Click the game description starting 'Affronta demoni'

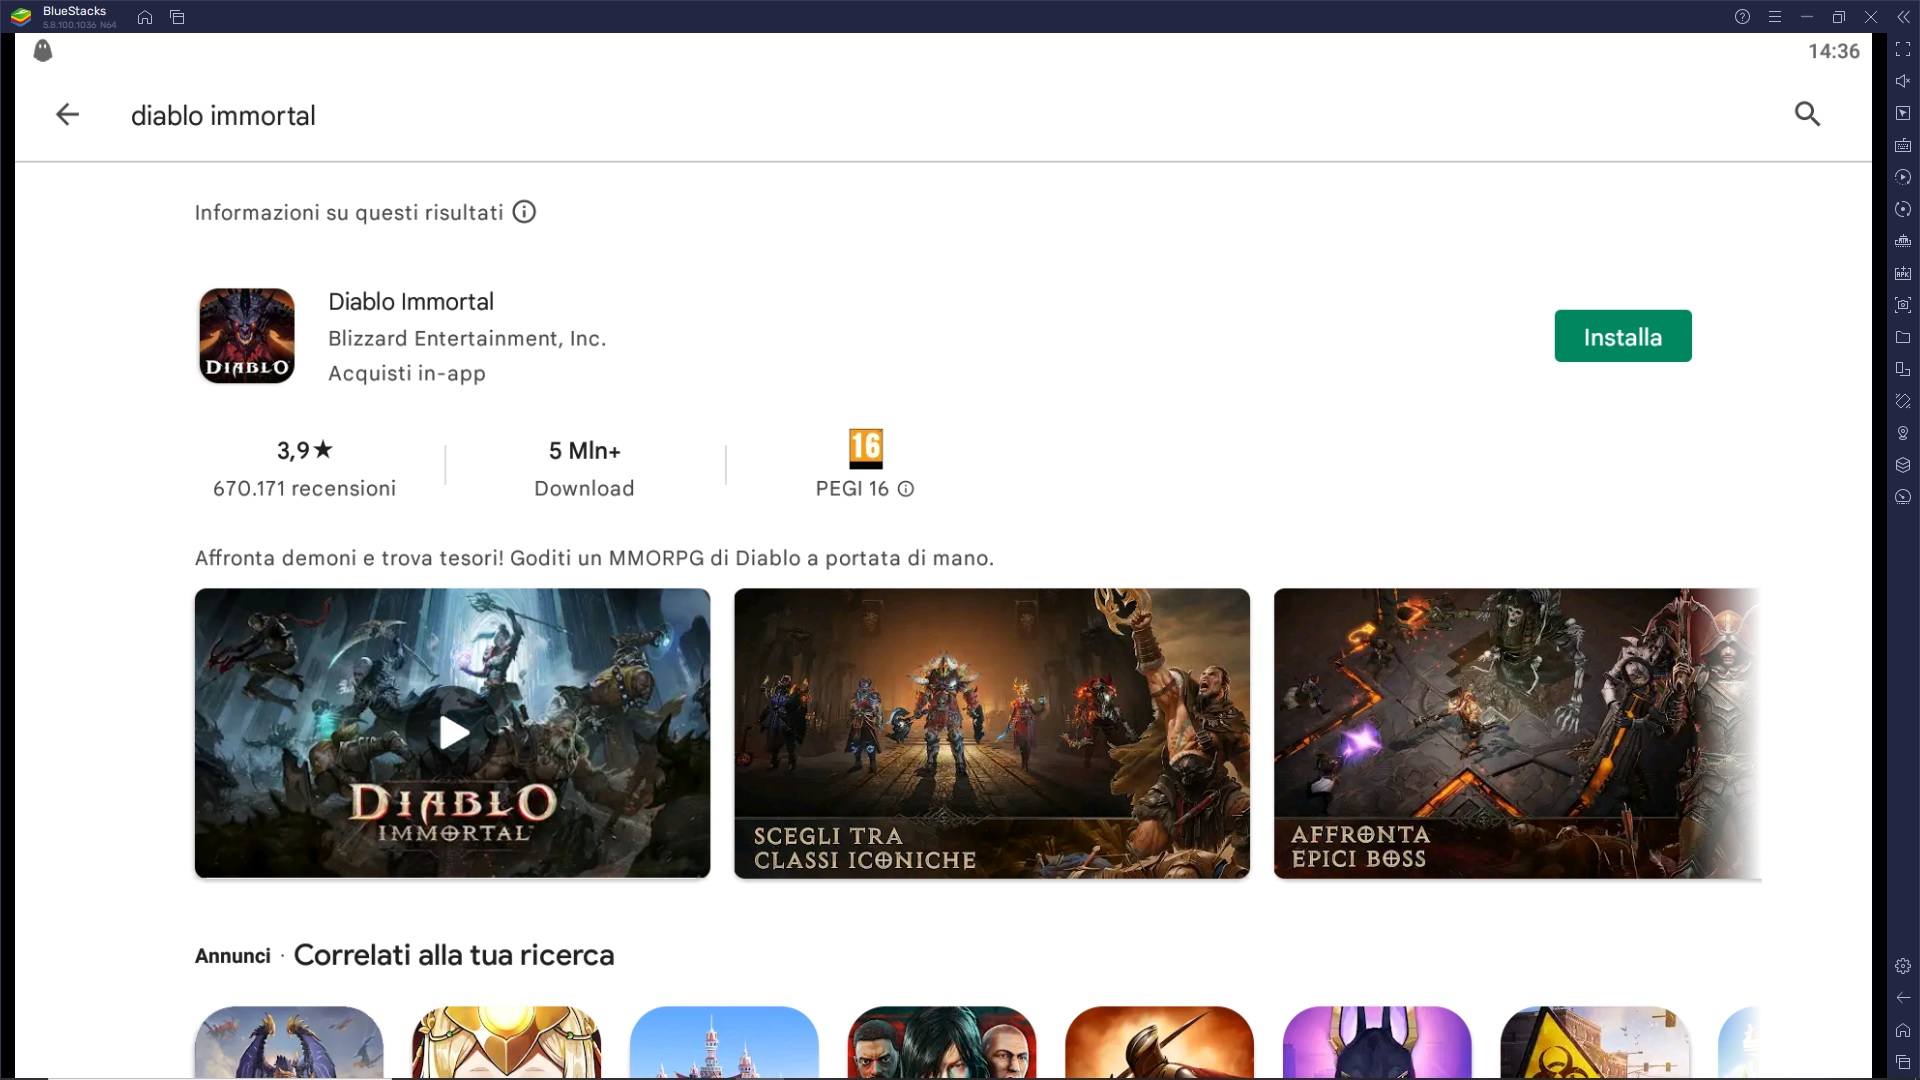[594, 558]
